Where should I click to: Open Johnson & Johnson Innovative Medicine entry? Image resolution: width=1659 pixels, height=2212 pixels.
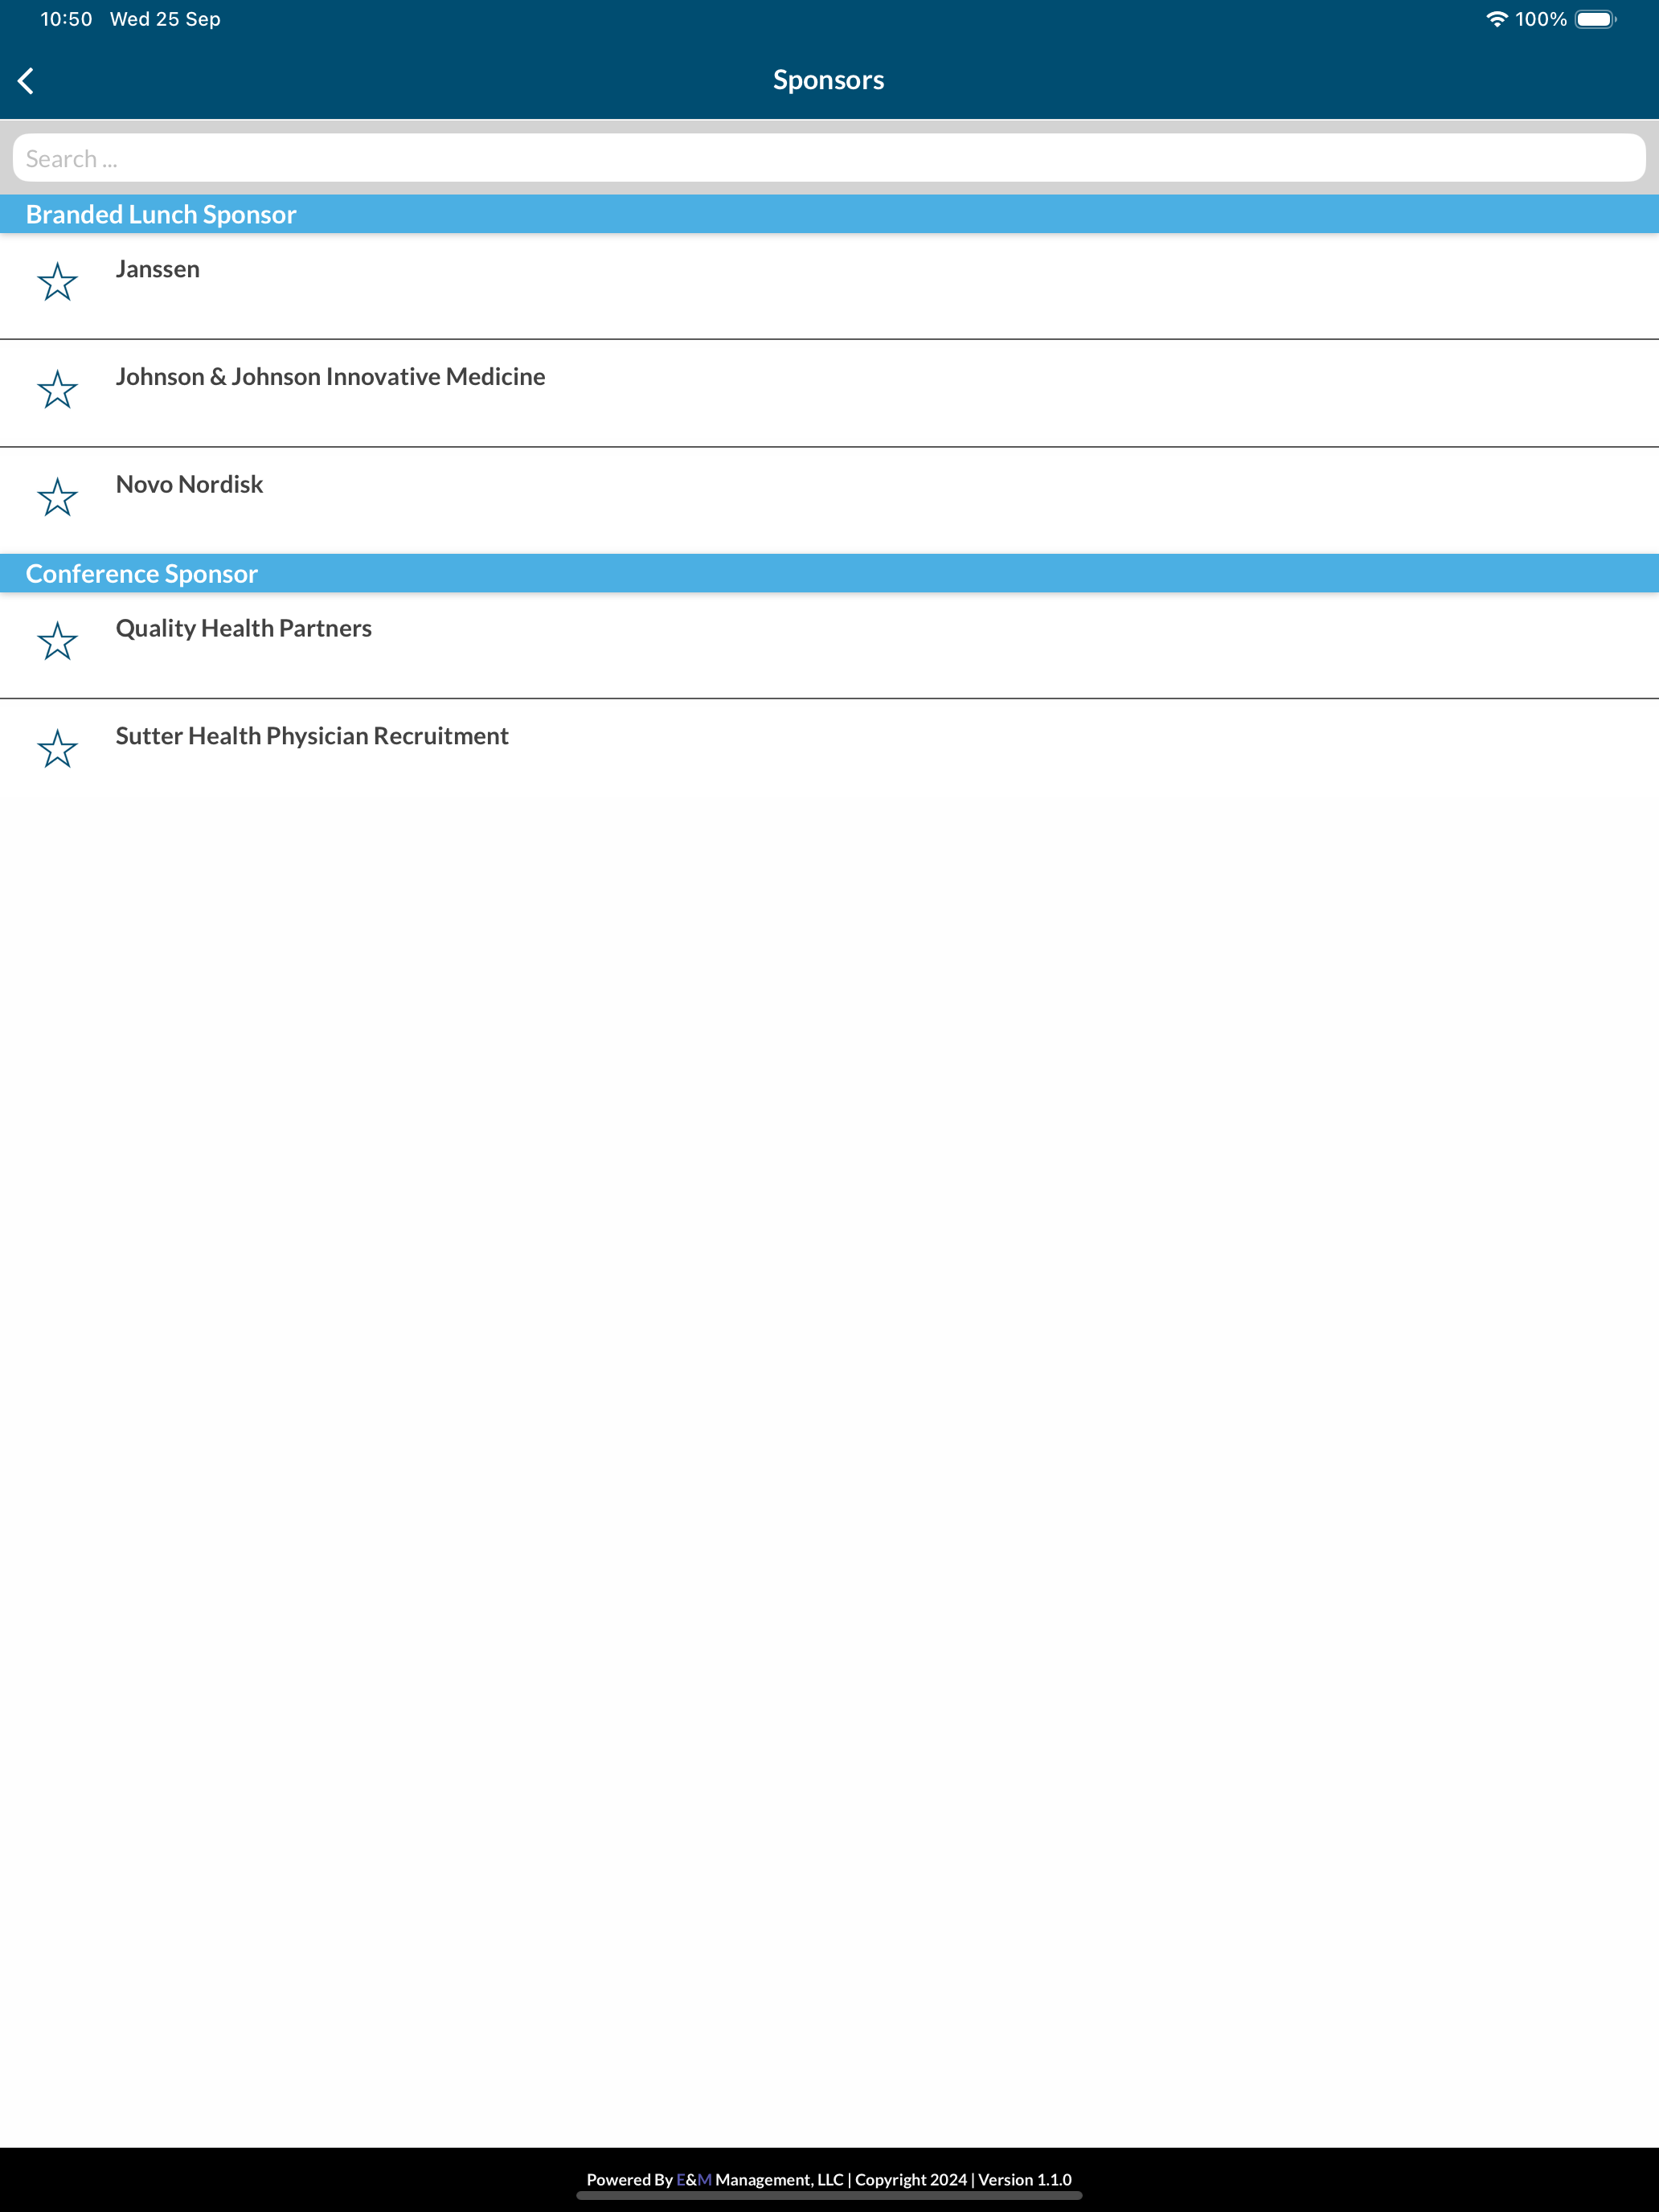click(829, 393)
